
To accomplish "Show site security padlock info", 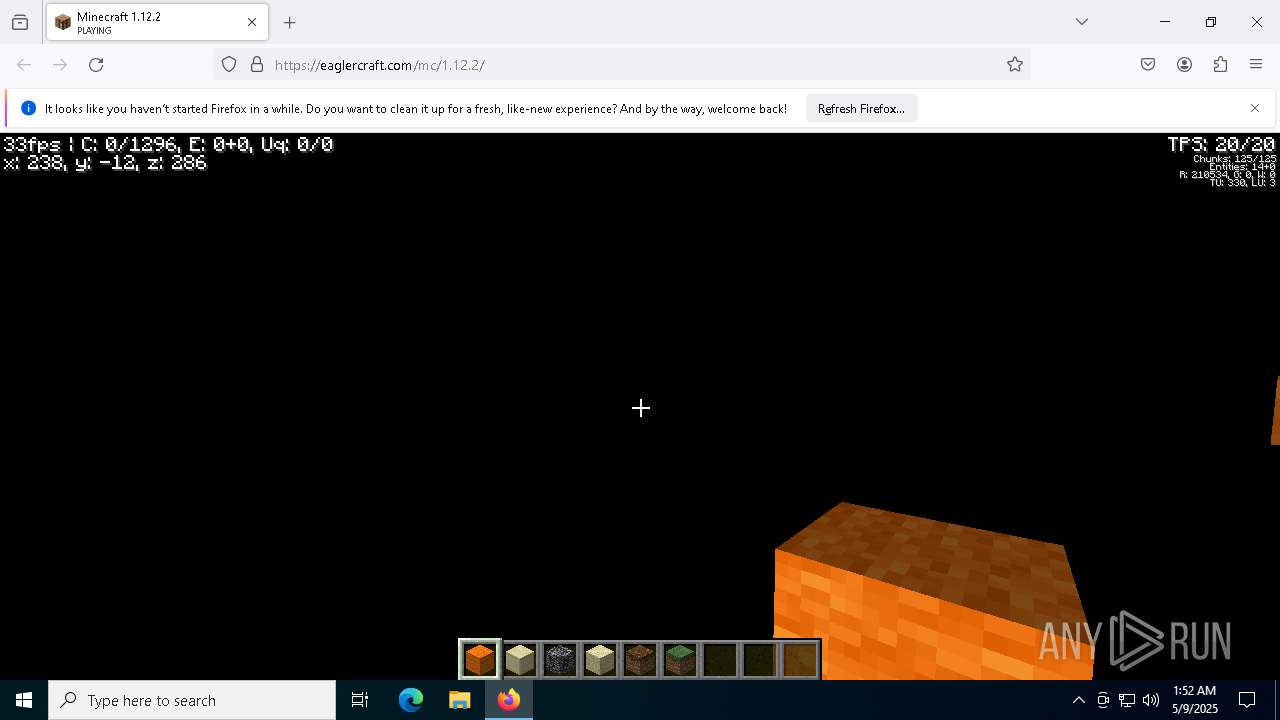I will (257, 65).
